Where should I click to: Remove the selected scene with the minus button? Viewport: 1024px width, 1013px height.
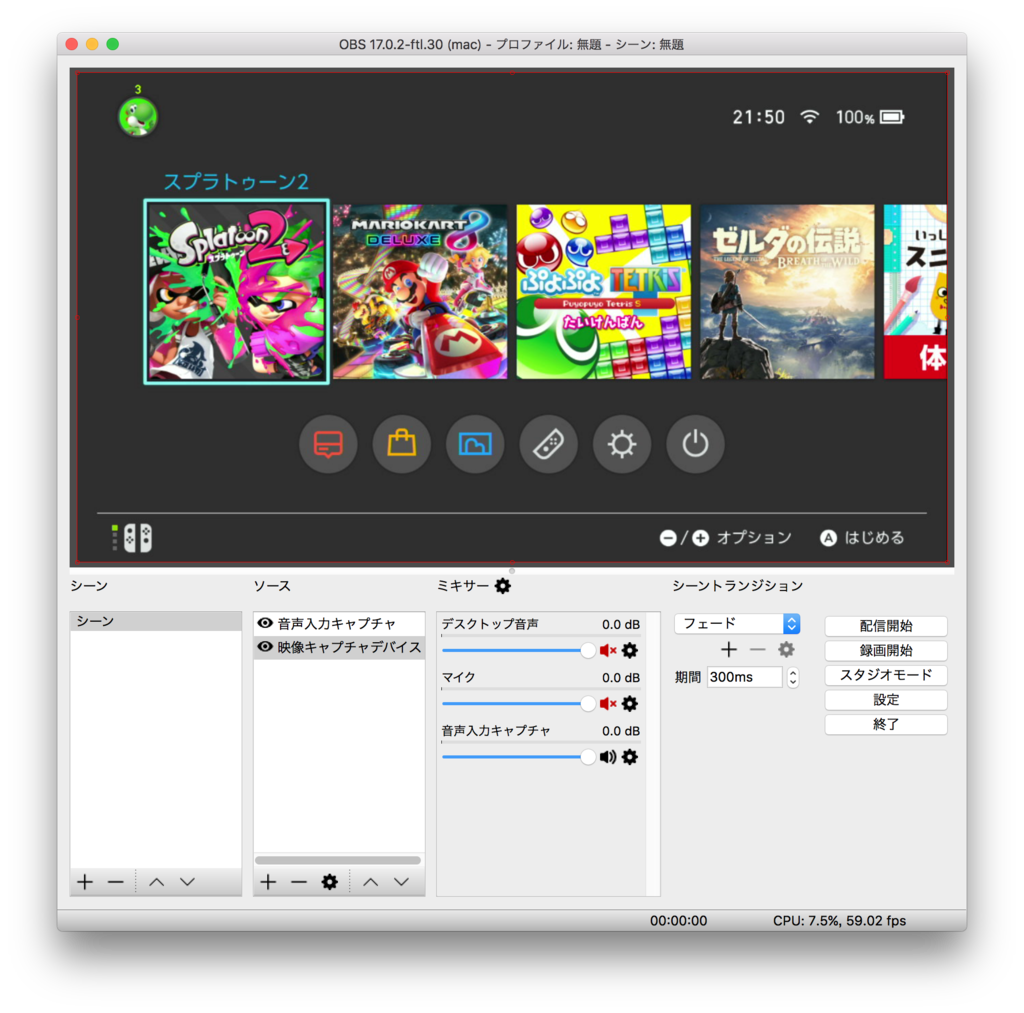pyautogui.click(x=116, y=882)
